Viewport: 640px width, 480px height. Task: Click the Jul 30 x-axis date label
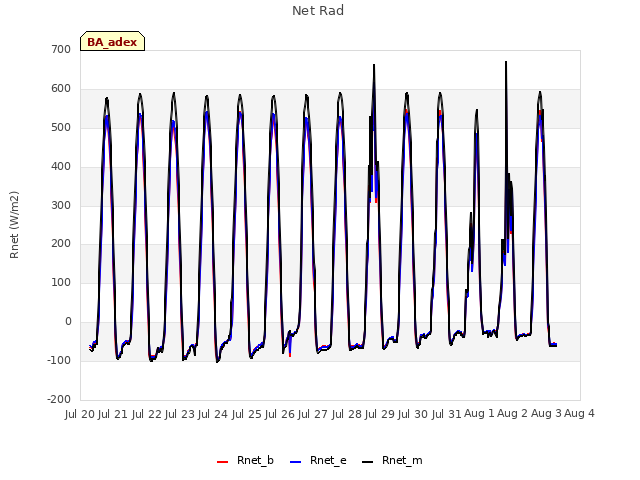click(413, 414)
